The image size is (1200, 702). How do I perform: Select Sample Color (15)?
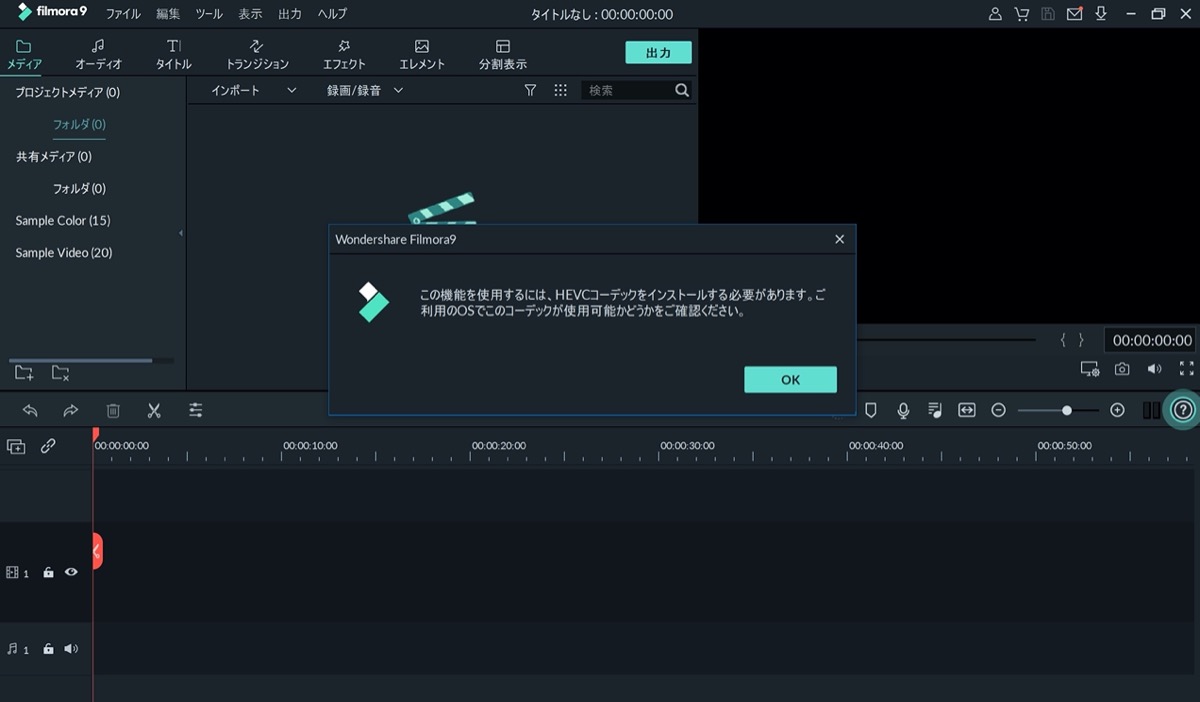(63, 220)
